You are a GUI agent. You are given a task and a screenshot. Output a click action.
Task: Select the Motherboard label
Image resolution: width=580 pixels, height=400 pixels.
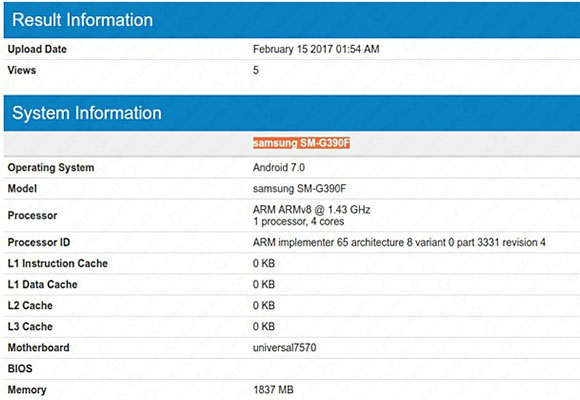pos(38,348)
